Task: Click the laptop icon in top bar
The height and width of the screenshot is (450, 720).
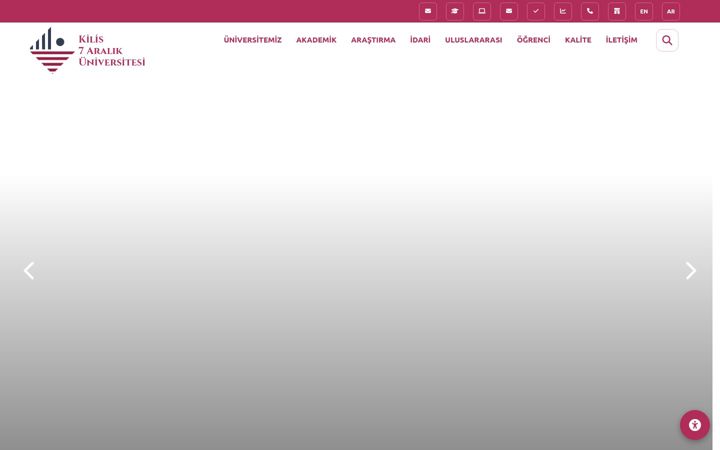Action: tap(482, 11)
